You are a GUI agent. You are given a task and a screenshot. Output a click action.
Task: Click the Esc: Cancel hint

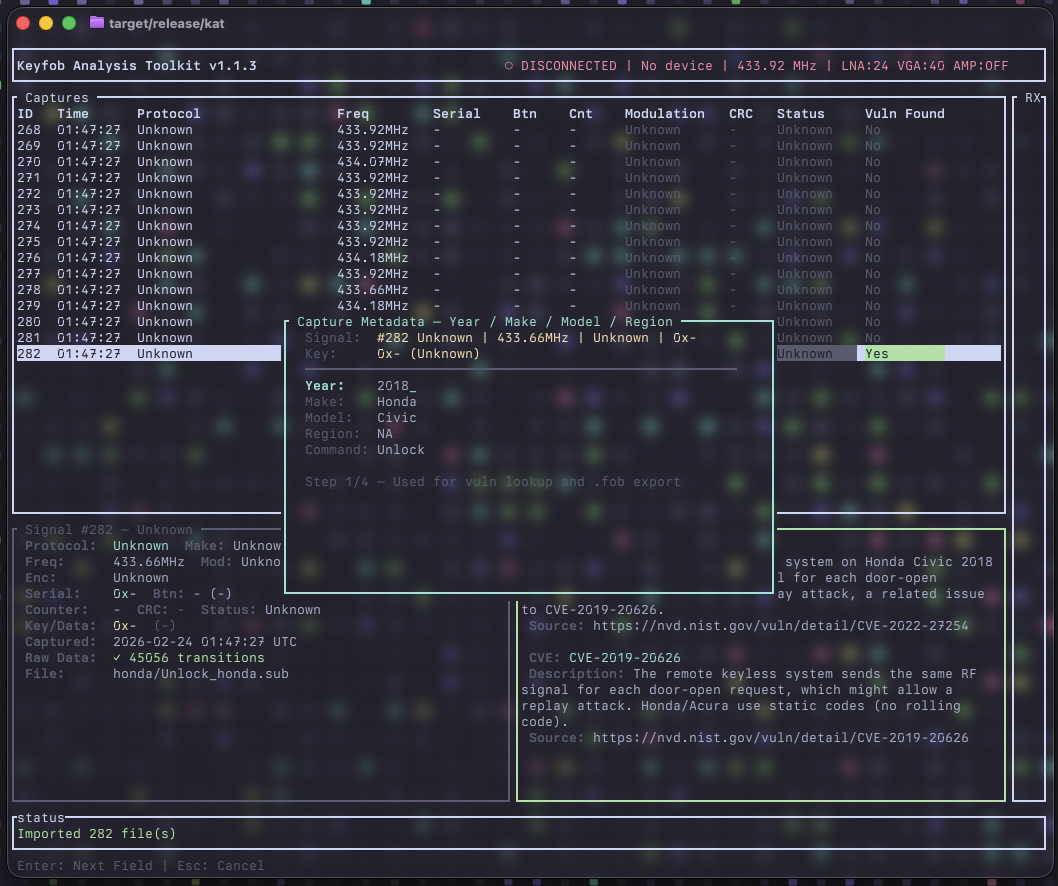pyautogui.click(x=221, y=866)
